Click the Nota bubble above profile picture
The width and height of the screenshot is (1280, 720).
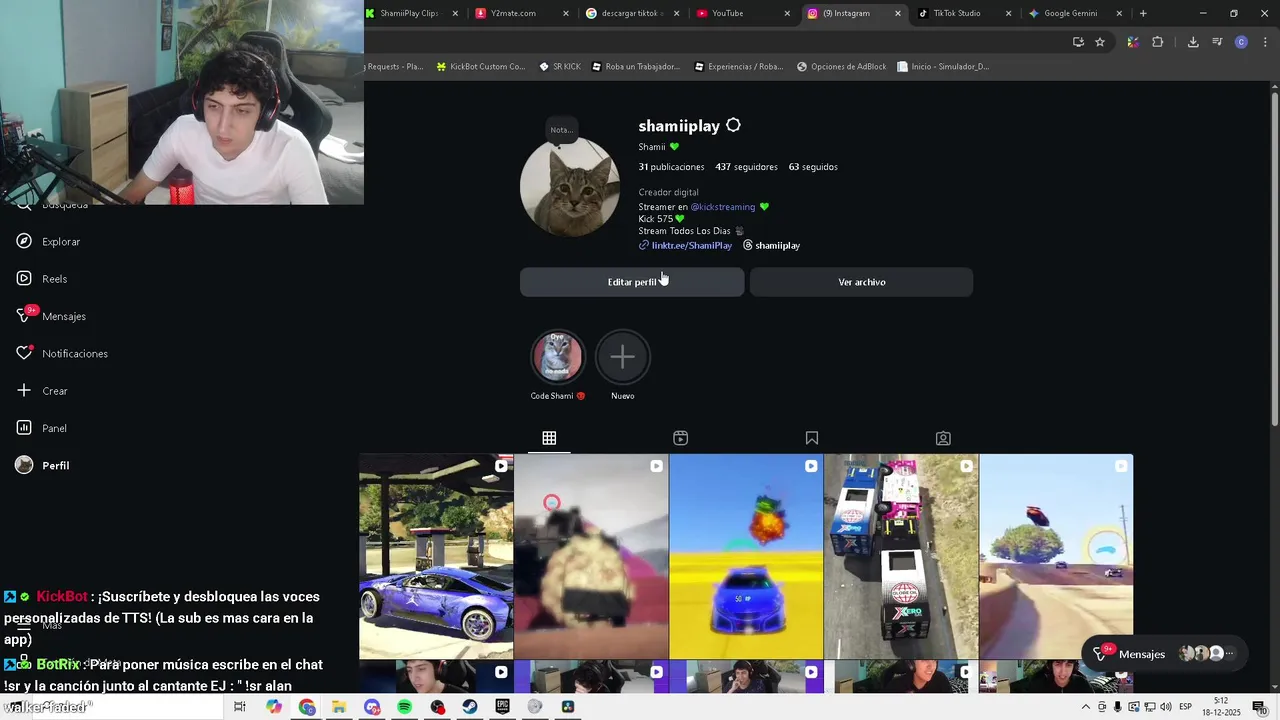562,129
